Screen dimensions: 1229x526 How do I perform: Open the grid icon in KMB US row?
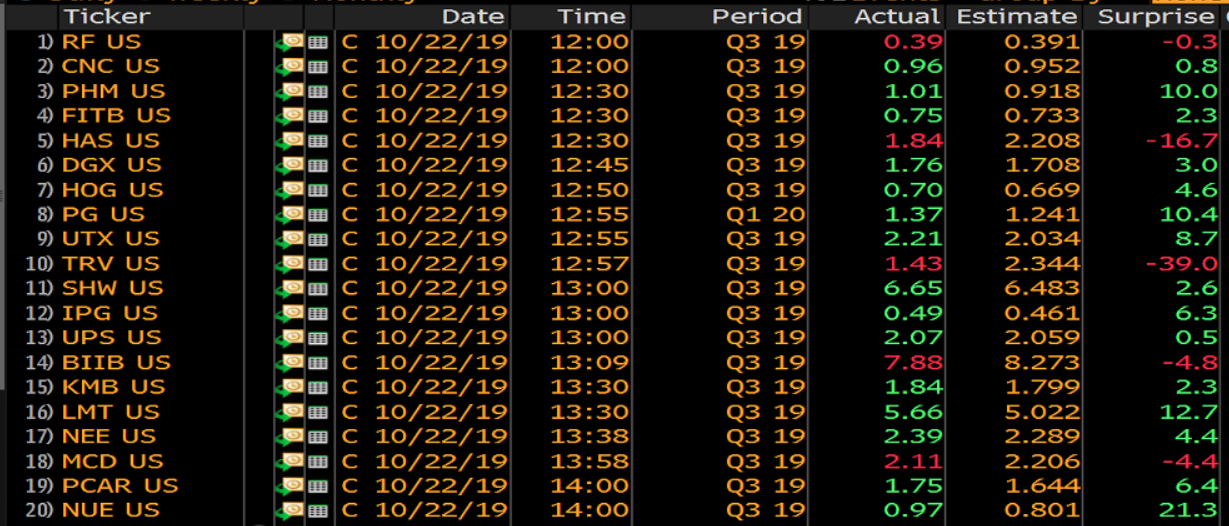coord(318,387)
